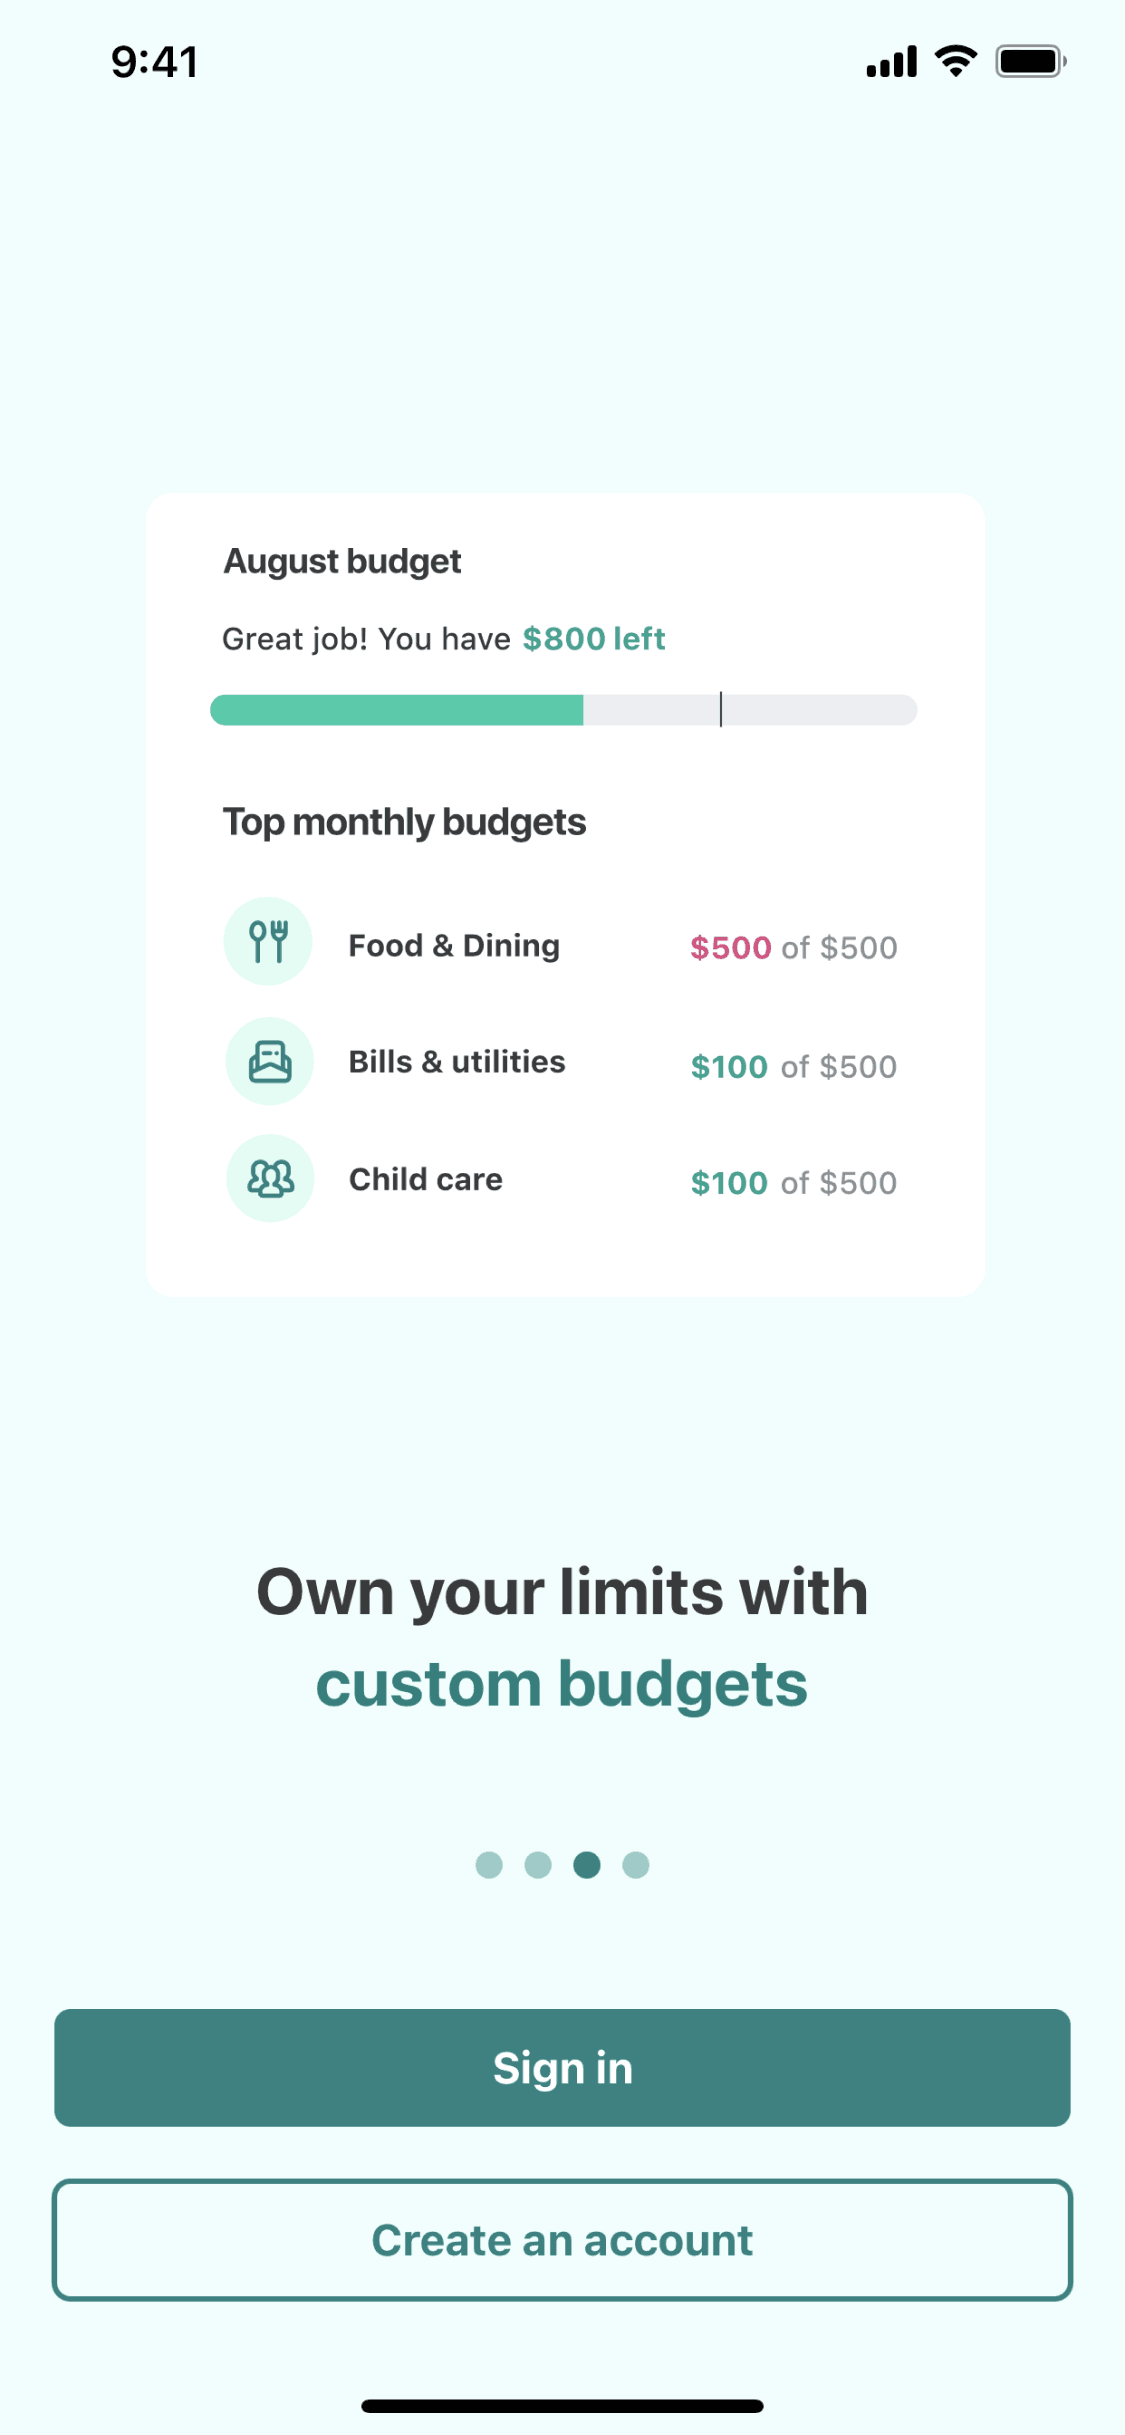Tap the cellular signal bars icon
This screenshot has width=1125, height=2435.
pyautogui.click(x=891, y=62)
